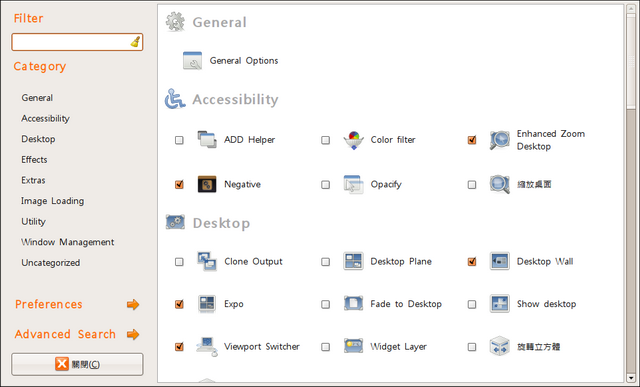Open the Widget Layer plugin icon

(x=353, y=346)
